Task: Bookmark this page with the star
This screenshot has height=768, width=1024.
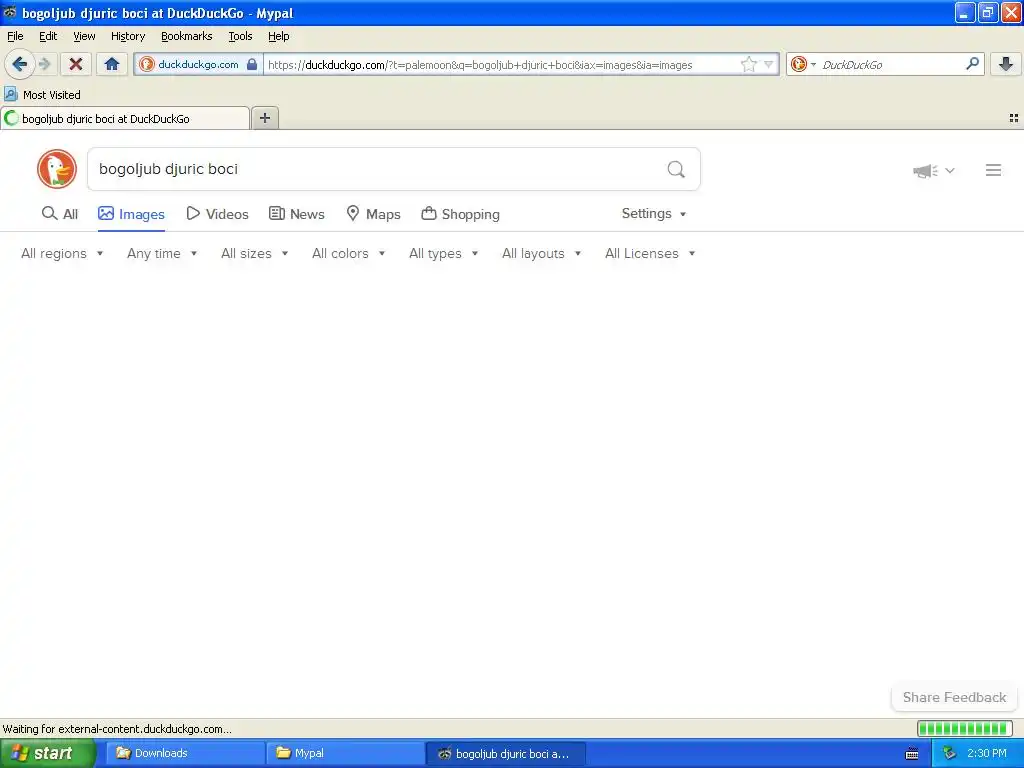Action: (748, 64)
